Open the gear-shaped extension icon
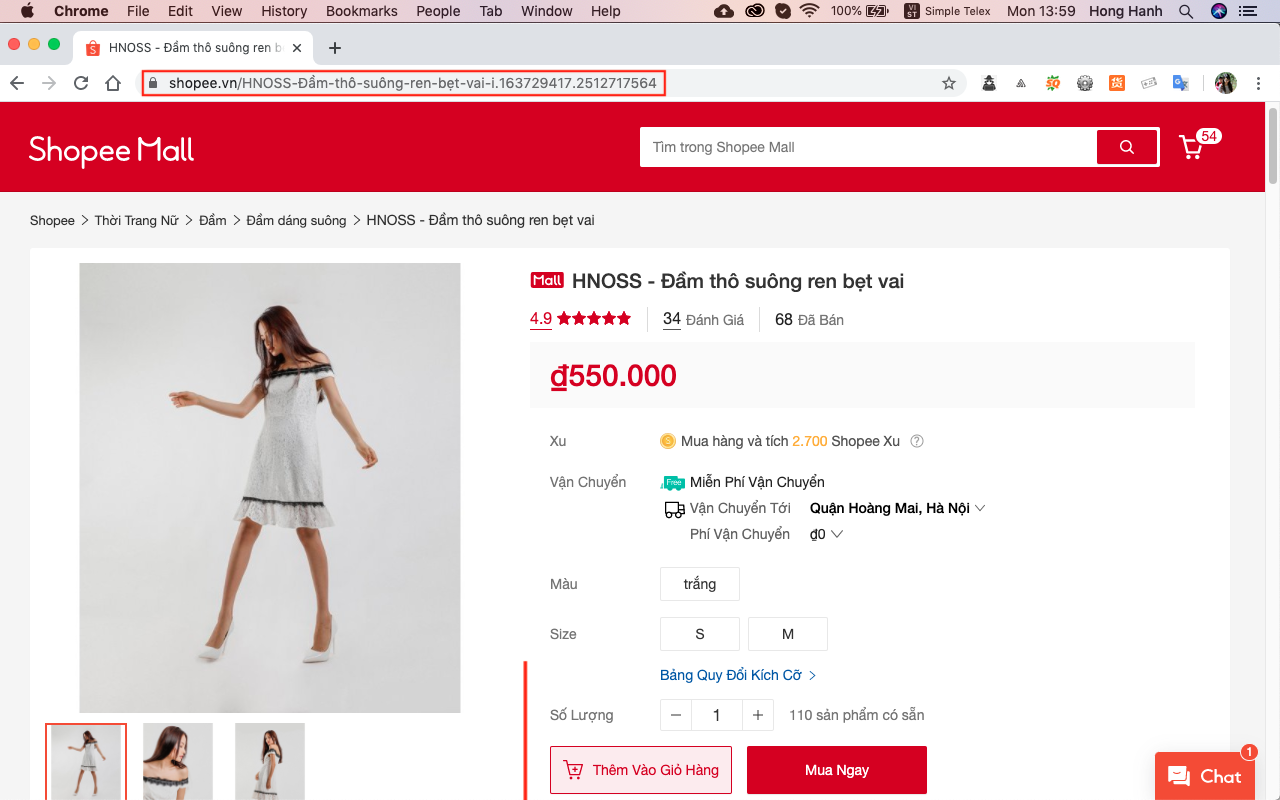The height and width of the screenshot is (800, 1280). pyautogui.click(x=1085, y=83)
